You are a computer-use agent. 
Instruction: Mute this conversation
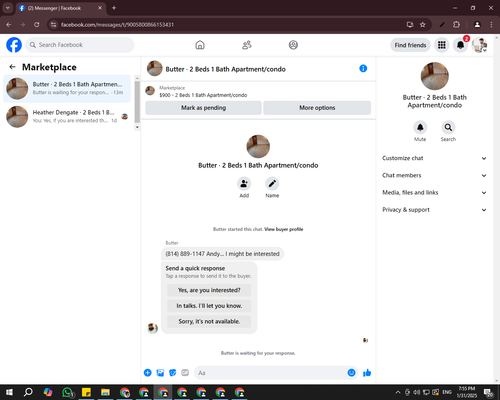coord(420,127)
